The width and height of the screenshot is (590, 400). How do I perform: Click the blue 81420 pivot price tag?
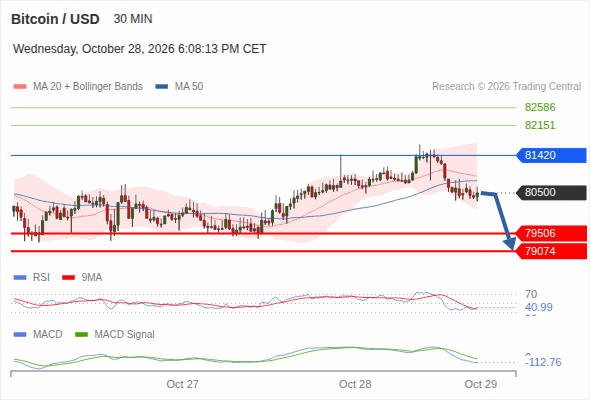[551, 155]
